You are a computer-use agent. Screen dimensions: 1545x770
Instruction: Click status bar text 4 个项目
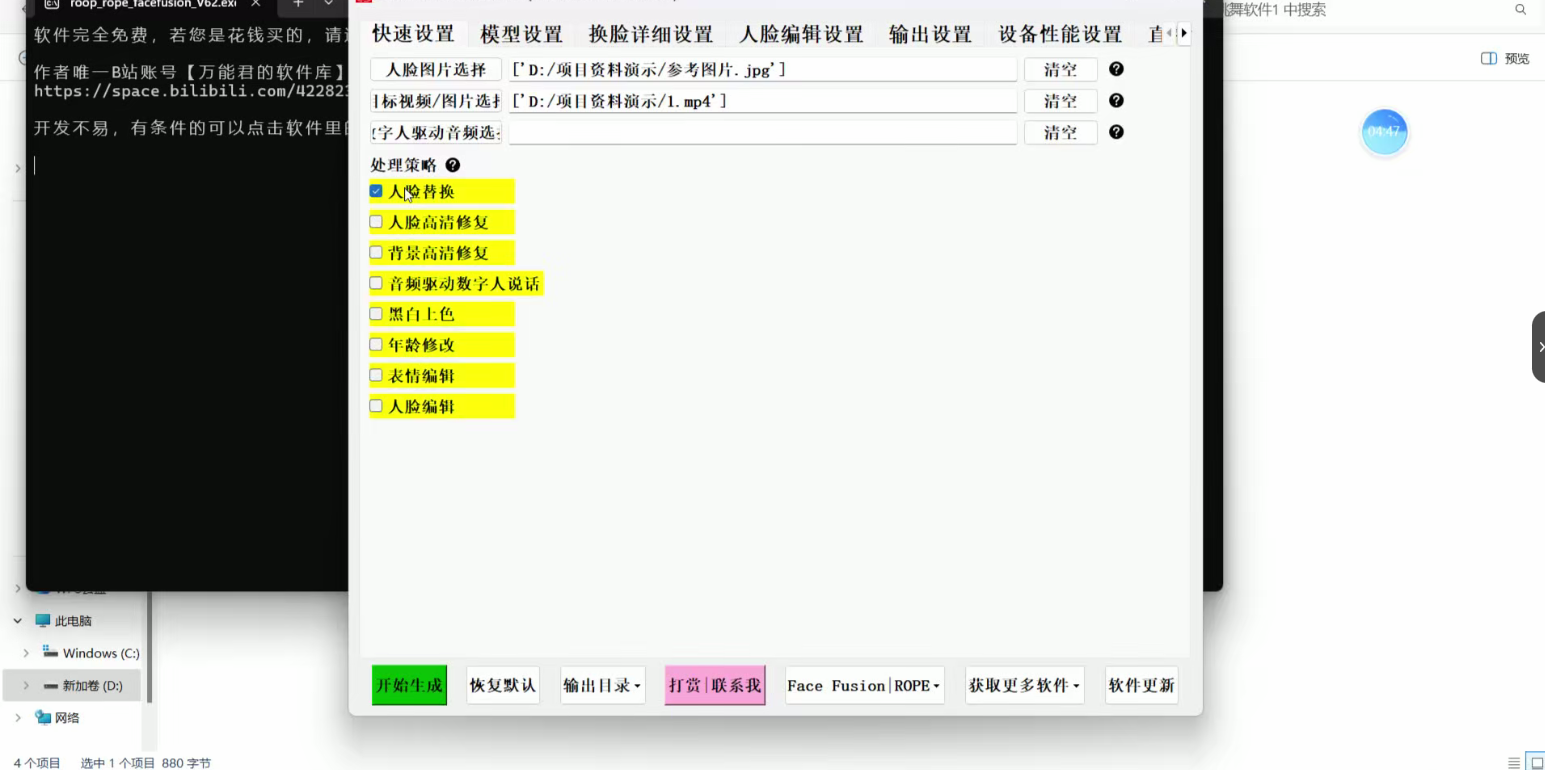pos(38,763)
